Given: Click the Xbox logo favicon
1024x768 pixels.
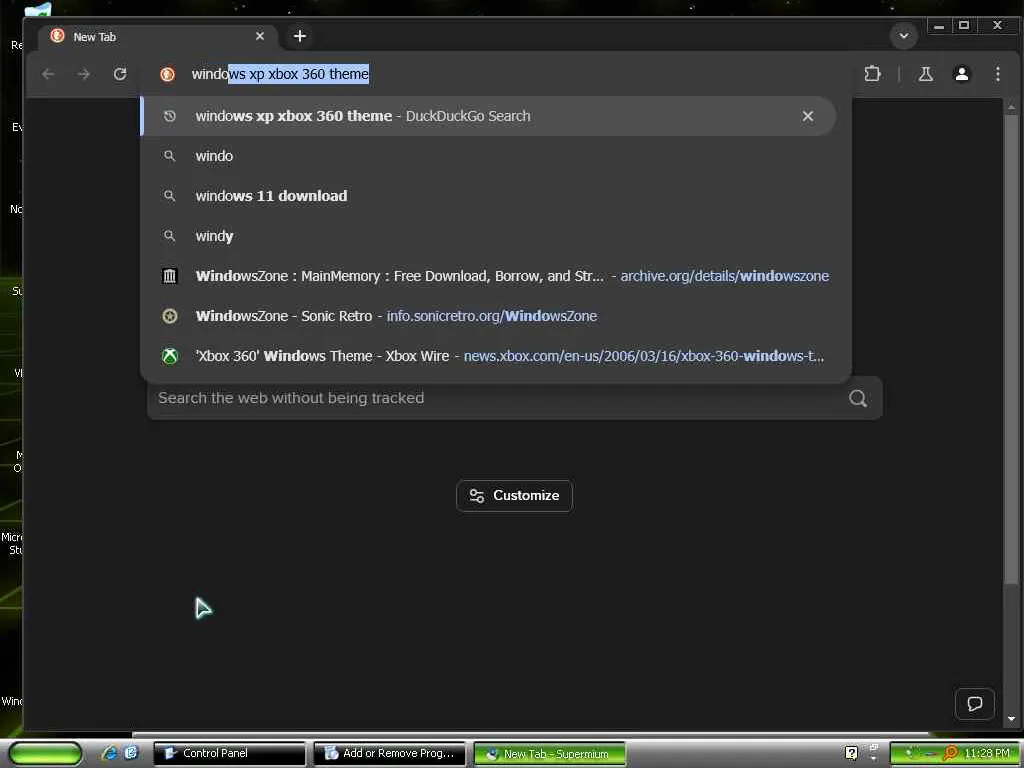Looking at the screenshot, I should tap(170, 356).
